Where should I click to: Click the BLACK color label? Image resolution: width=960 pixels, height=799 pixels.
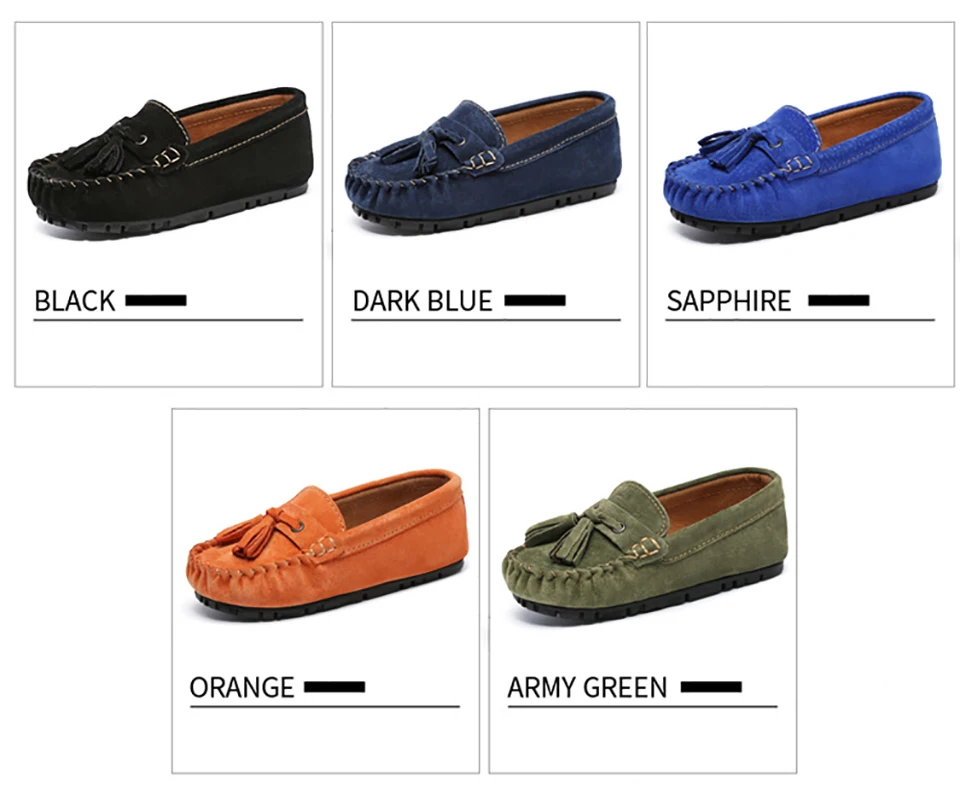pyautogui.click(x=75, y=301)
